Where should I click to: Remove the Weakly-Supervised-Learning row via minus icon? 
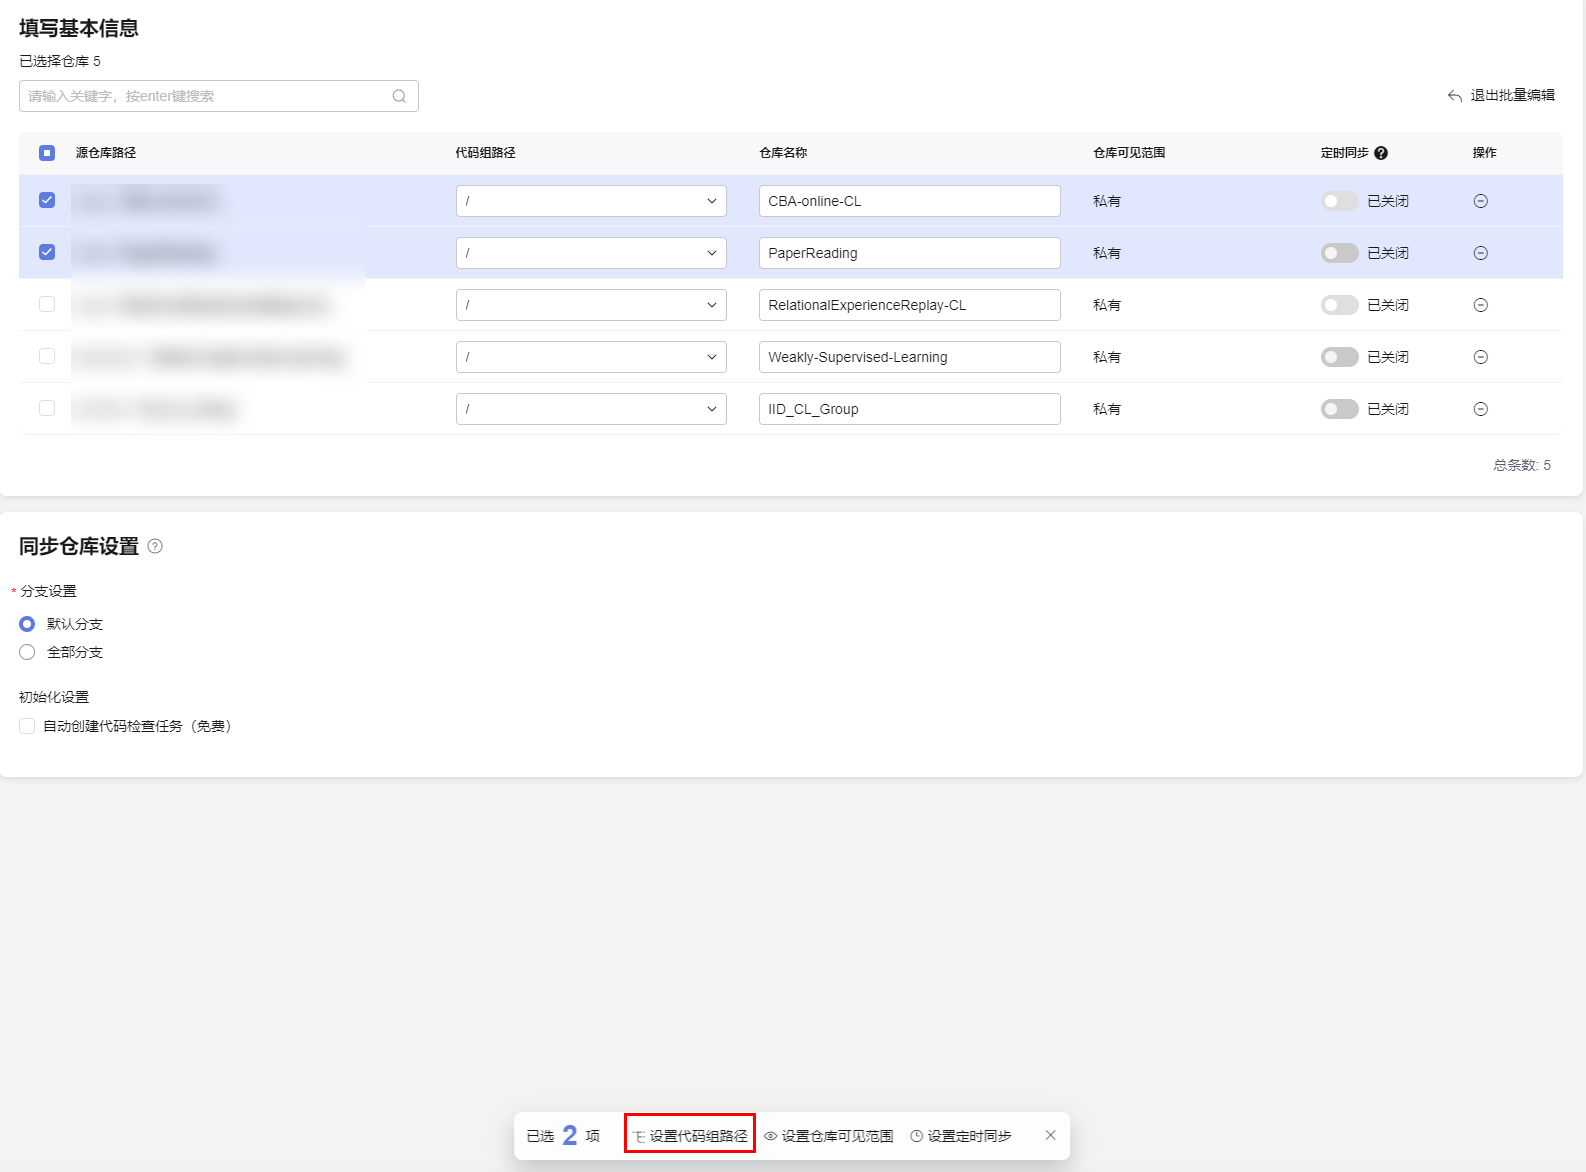click(x=1480, y=357)
